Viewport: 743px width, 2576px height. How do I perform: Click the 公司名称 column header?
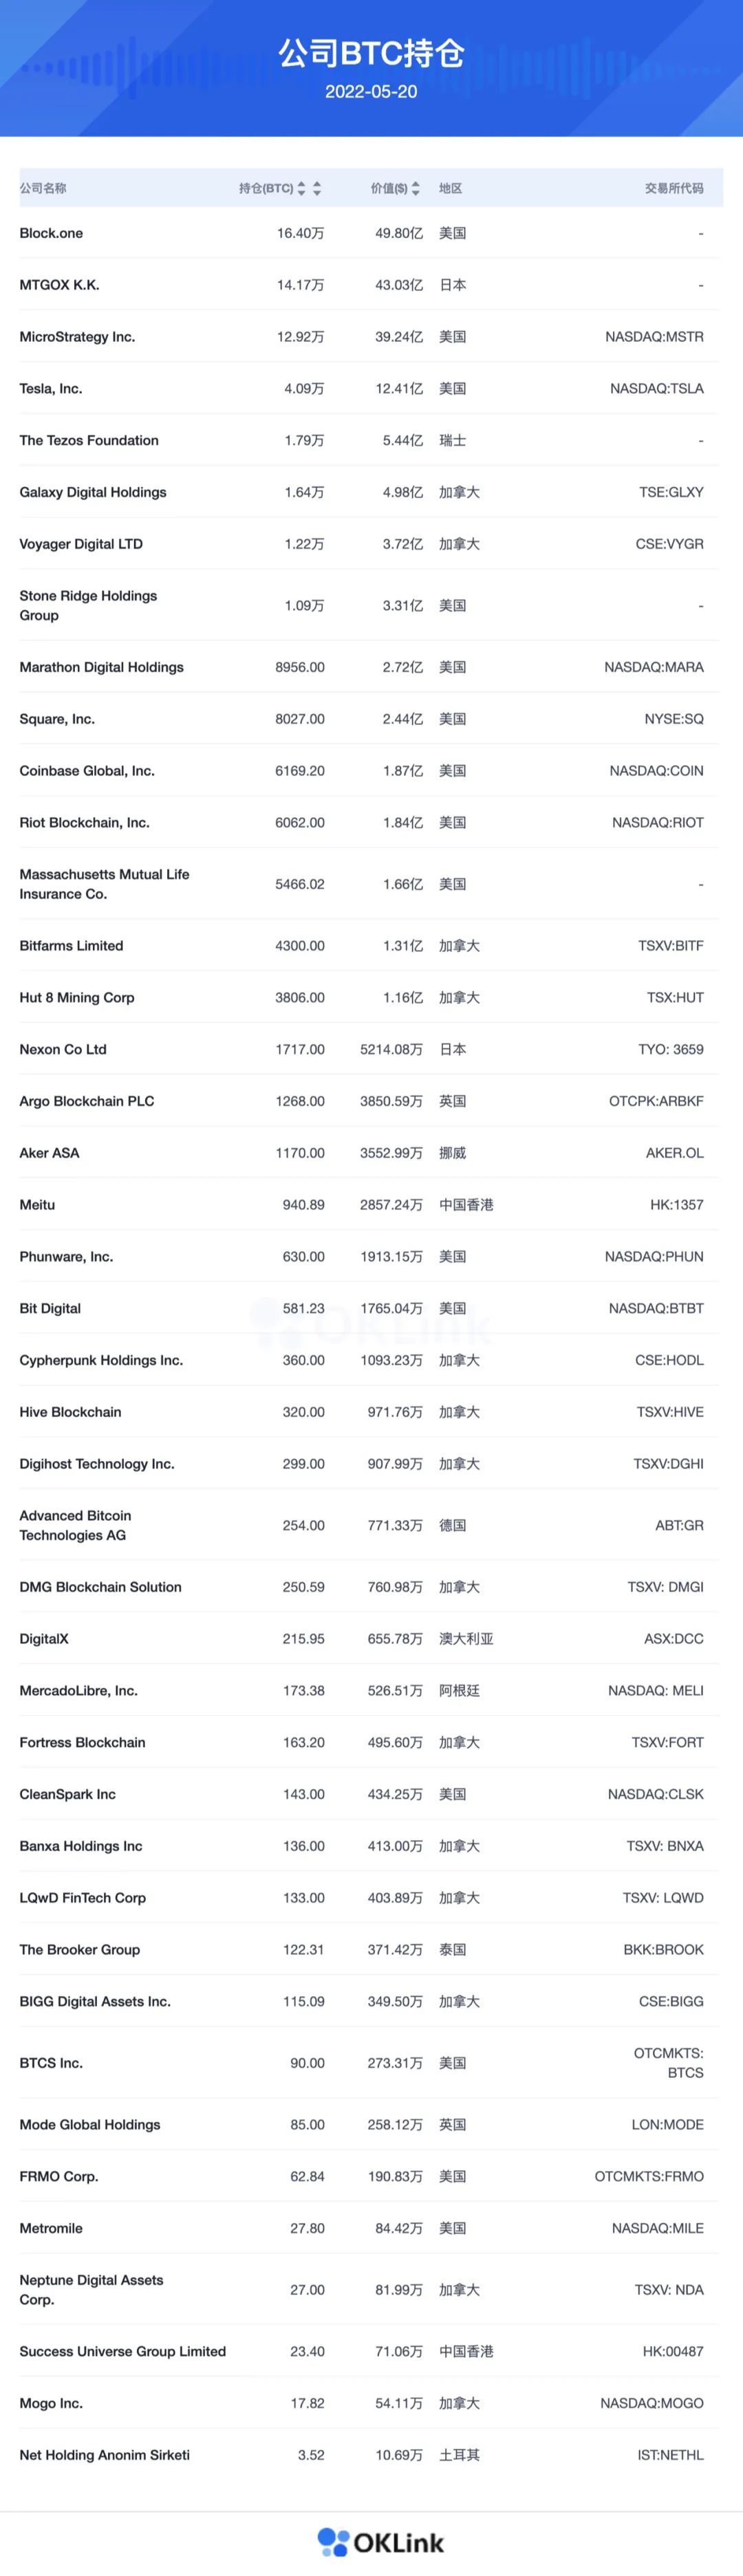tap(43, 188)
